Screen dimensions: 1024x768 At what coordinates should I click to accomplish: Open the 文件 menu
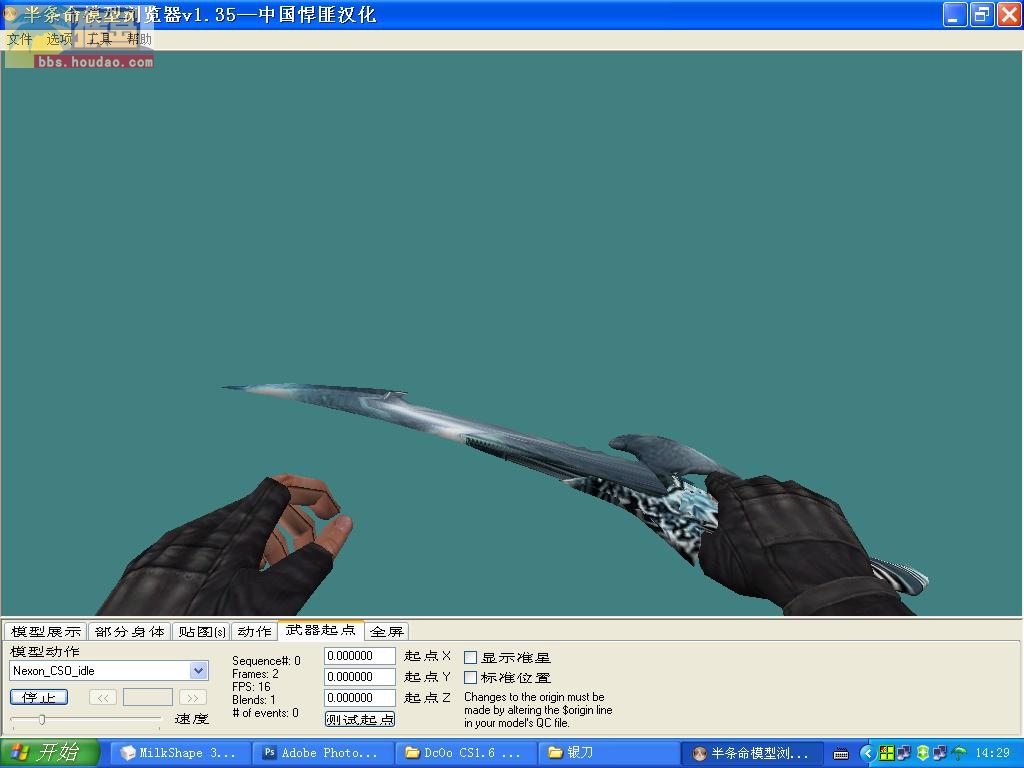tap(20, 39)
